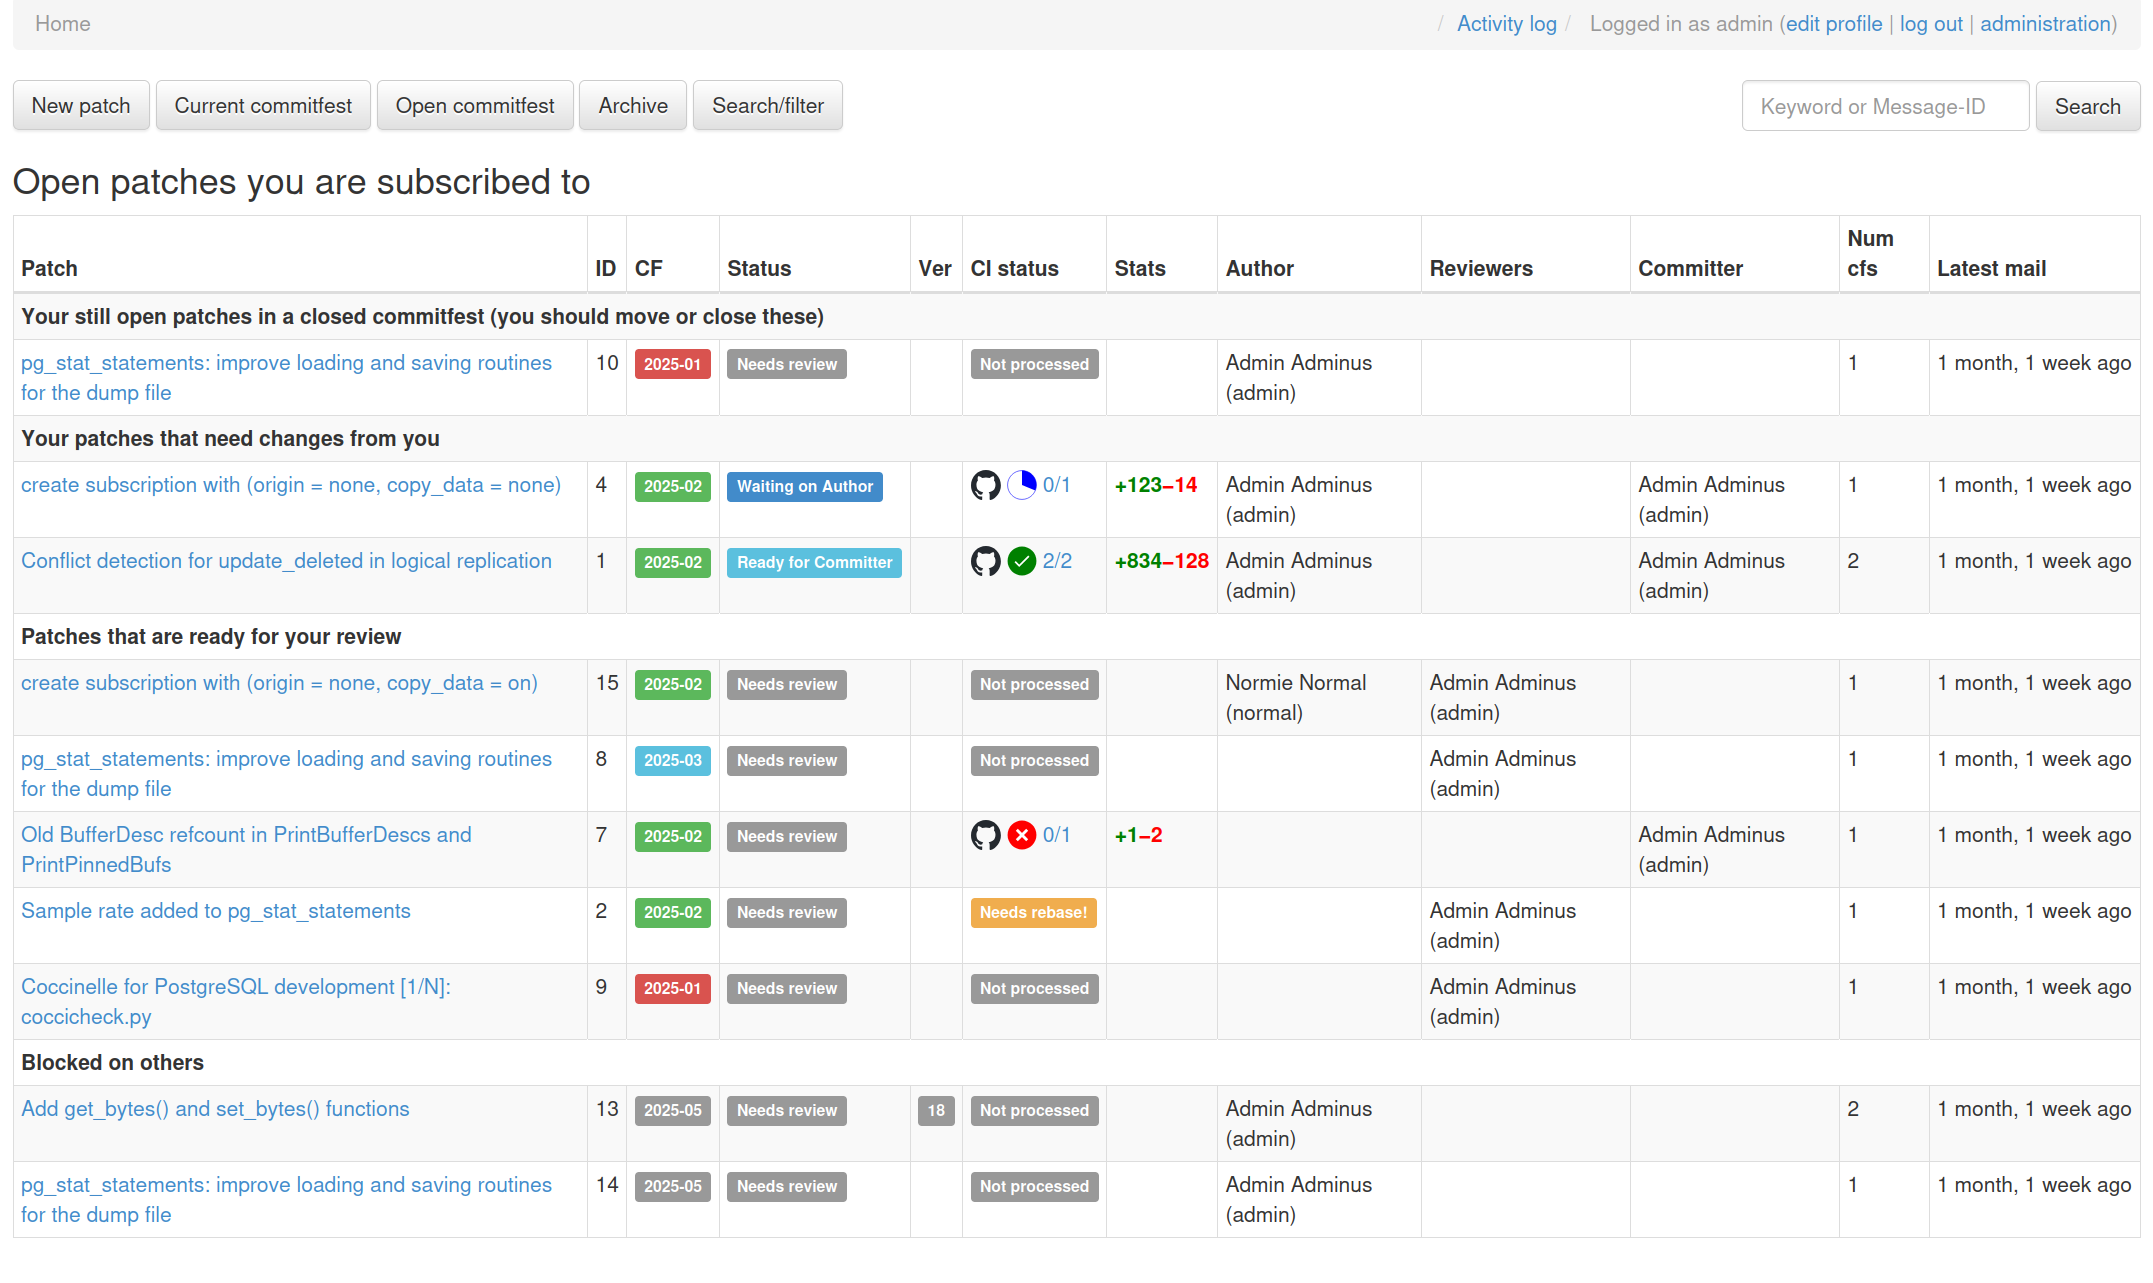This screenshot has height=1283, width=2153.
Task: Open the Search/filter page
Action: tap(767, 105)
